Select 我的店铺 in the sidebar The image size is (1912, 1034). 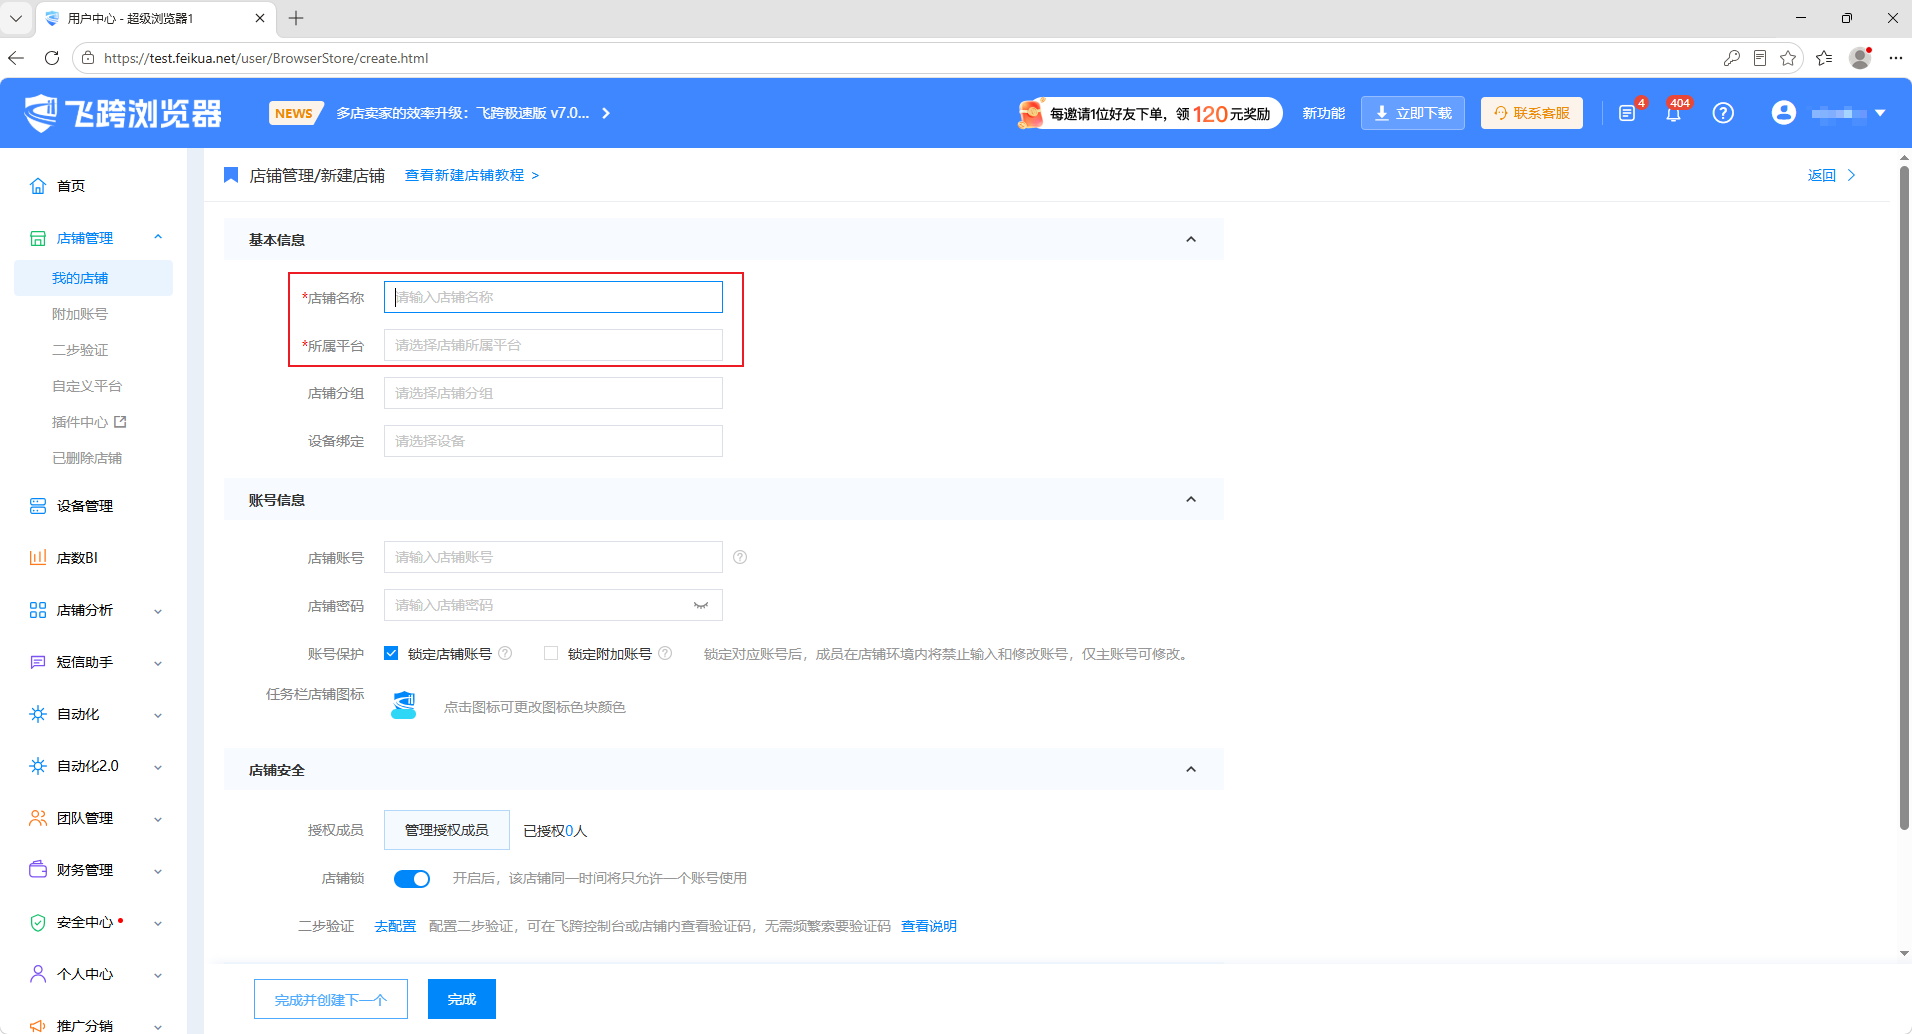click(94, 278)
